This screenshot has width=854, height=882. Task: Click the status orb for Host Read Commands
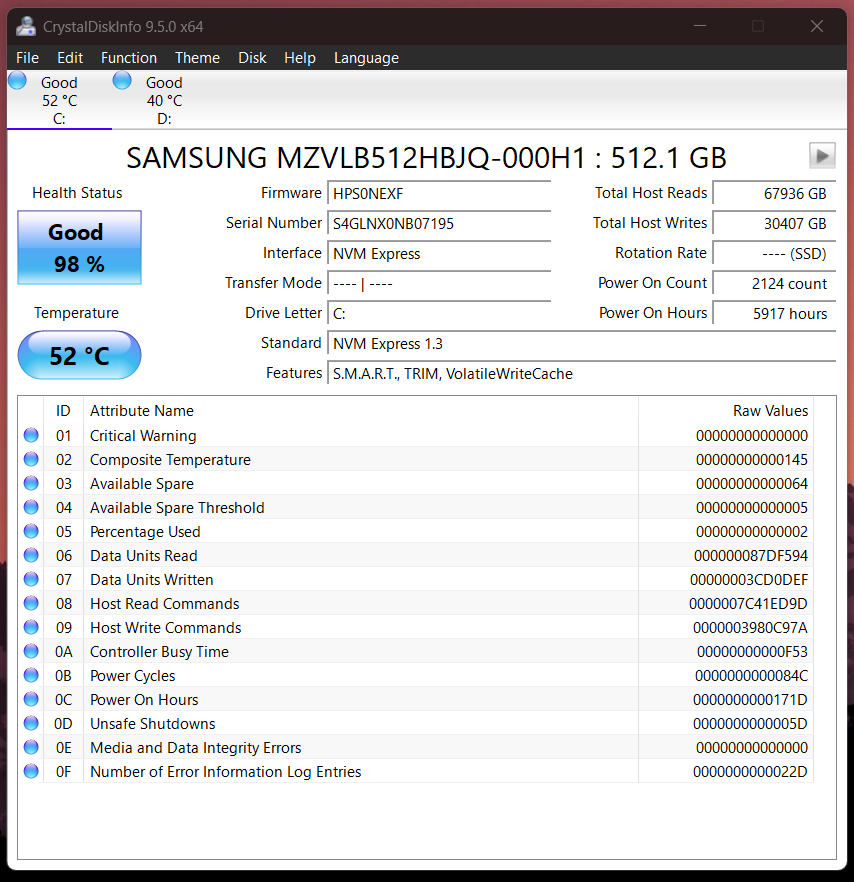pos(31,604)
